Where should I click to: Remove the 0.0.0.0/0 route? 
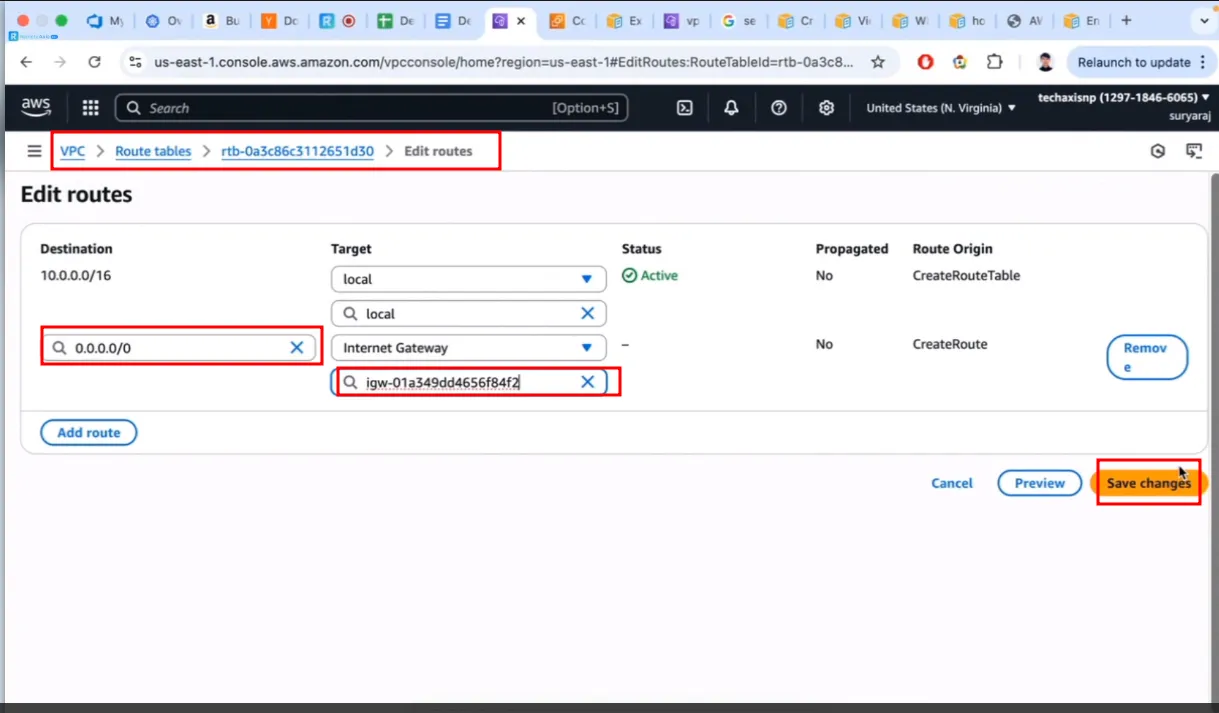click(x=1147, y=357)
